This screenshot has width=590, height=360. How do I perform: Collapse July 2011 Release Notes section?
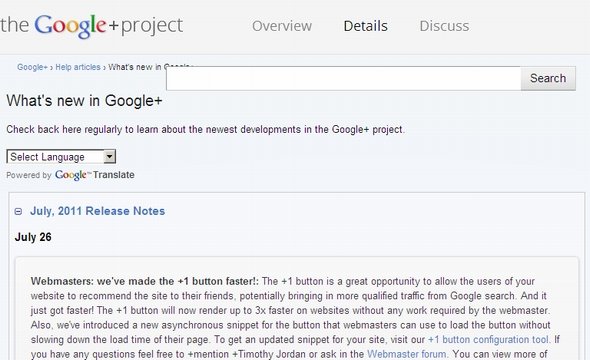pos(18,211)
